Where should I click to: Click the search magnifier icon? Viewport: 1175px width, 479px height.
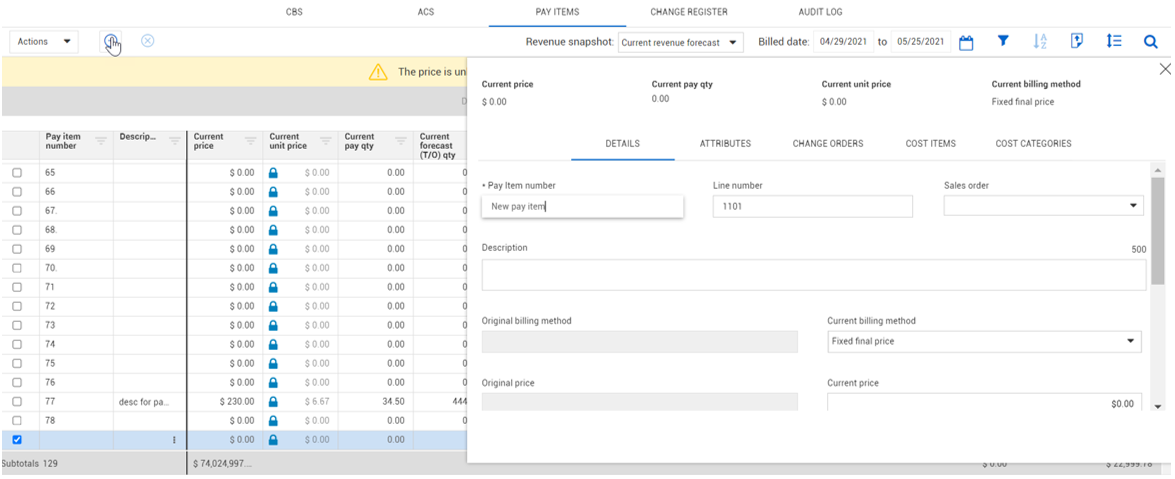pyautogui.click(x=1151, y=42)
